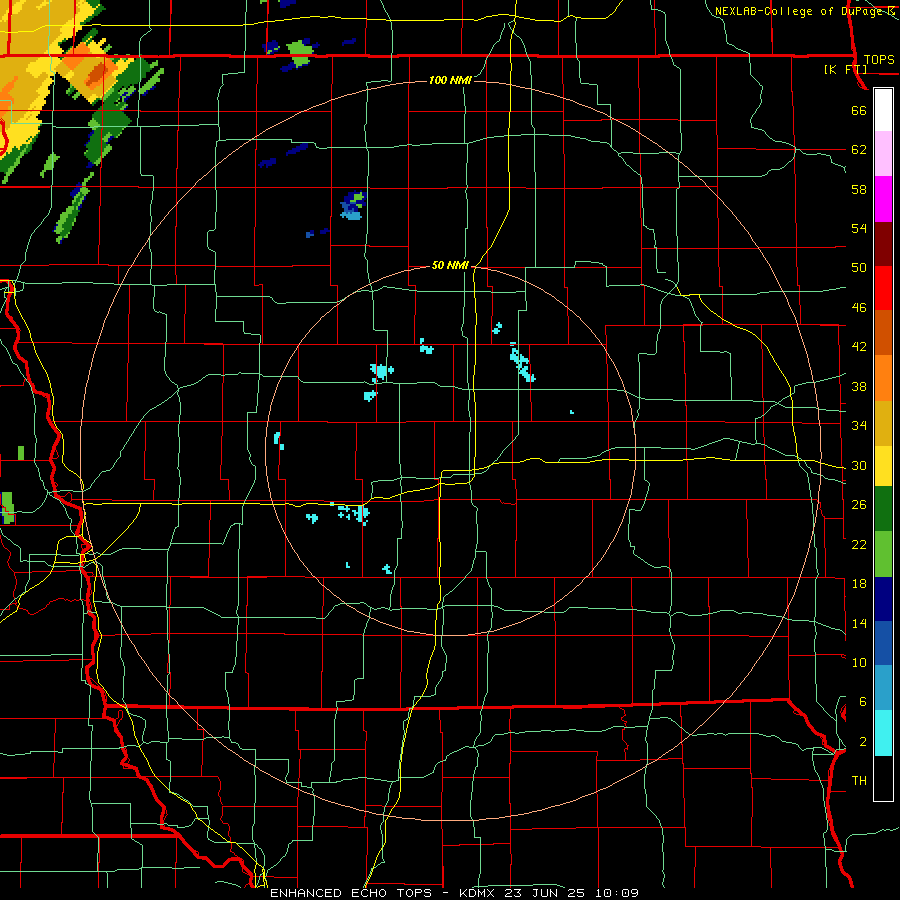
Task: Click the "100 NMI" range ring label
Action: click(450, 80)
